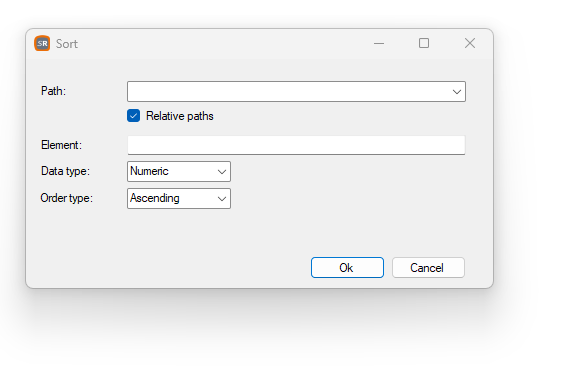
Task: Focus the Element text field
Action: click(x=296, y=145)
